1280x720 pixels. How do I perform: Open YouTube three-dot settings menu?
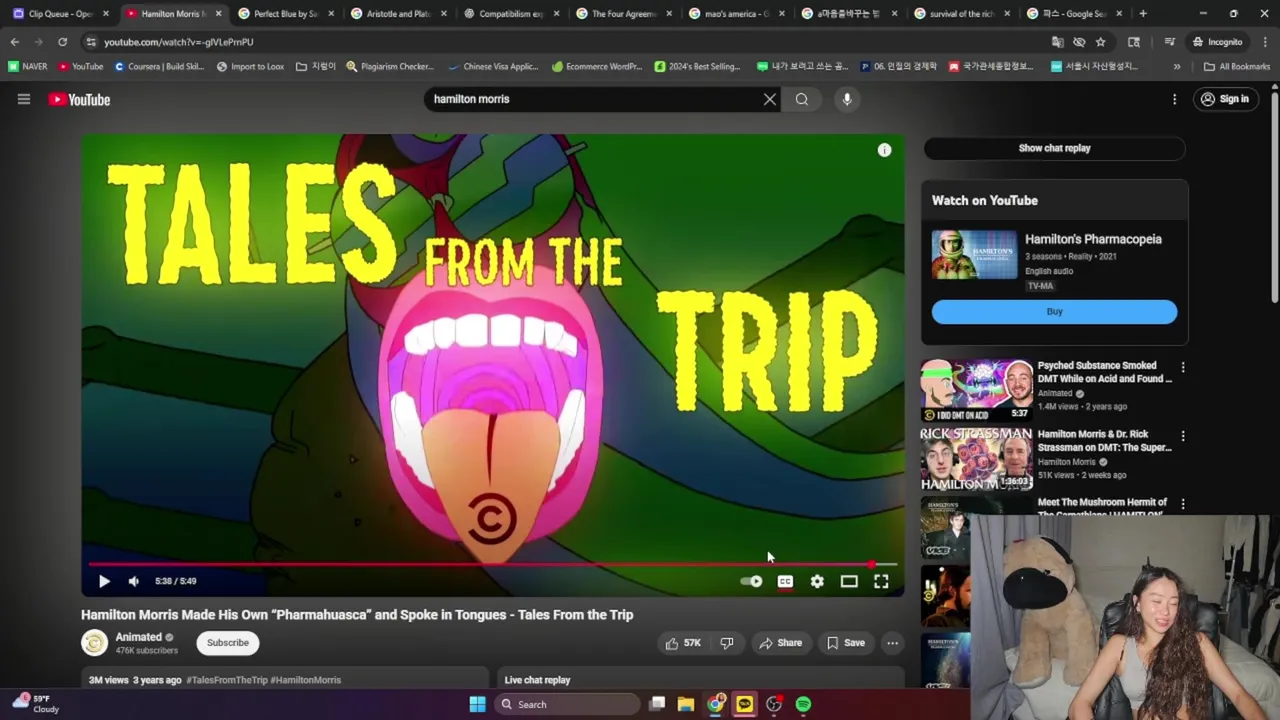1175,99
